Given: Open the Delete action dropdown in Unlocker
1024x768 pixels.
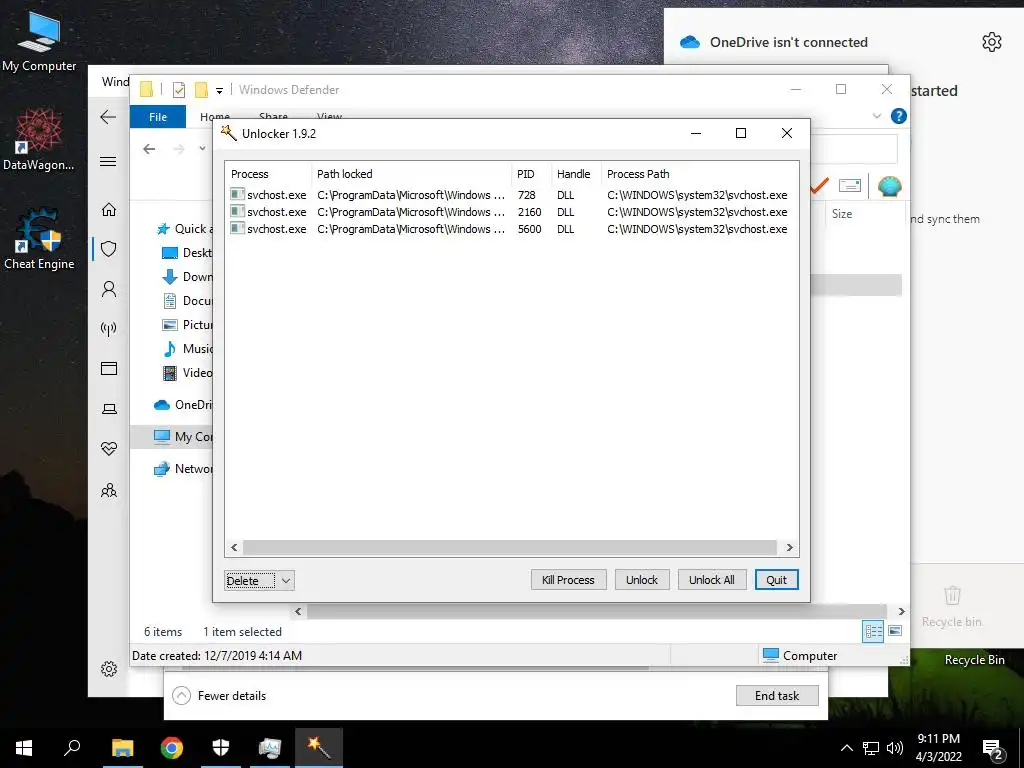Looking at the screenshot, I should coord(285,581).
